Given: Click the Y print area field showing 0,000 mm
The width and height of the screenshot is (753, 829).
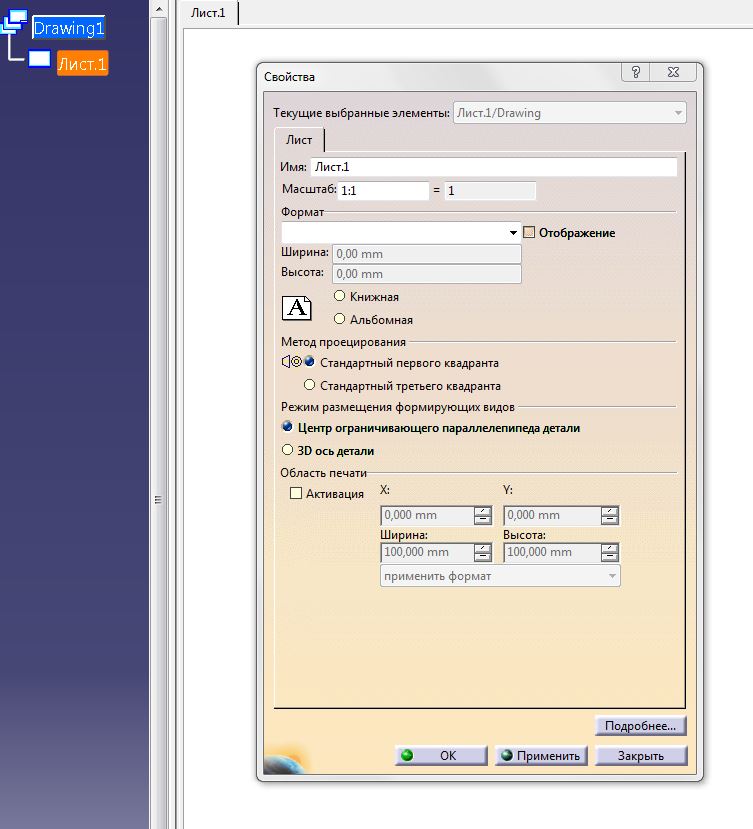Looking at the screenshot, I should click(553, 515).
